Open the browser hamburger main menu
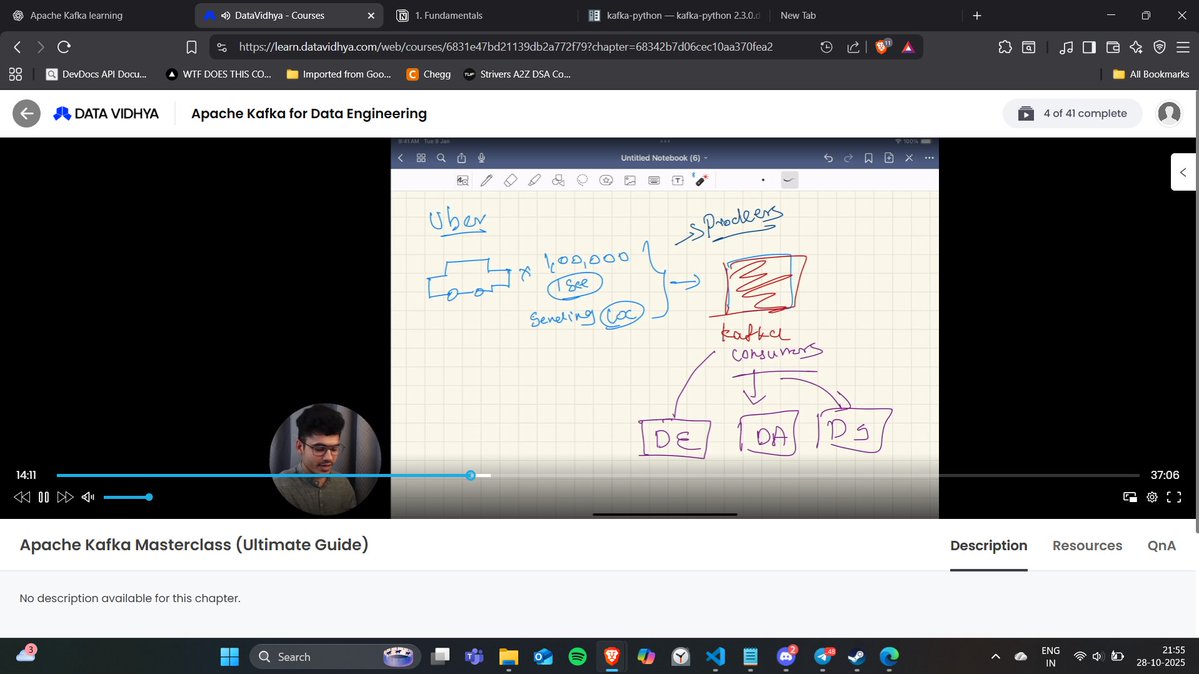This screenshot has height=674, width=1199. click(x=1183, y=47)
